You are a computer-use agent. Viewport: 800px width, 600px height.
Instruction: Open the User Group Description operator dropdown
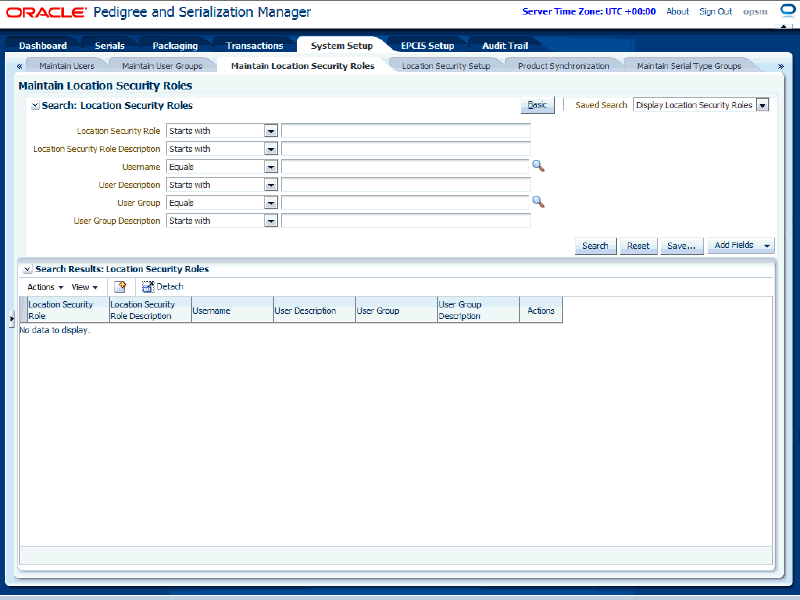pos(271,221)
